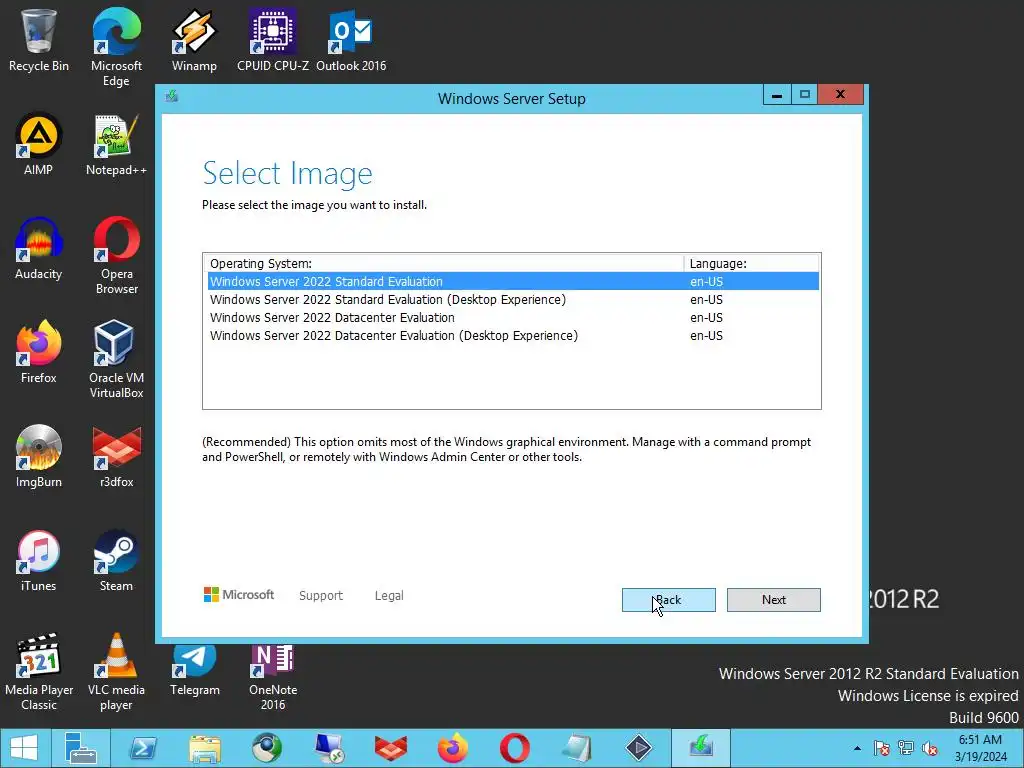Viewport: 1024px width, 768px height.
Task: Open the Steam desktop shortcut
Action: [116, 561]
